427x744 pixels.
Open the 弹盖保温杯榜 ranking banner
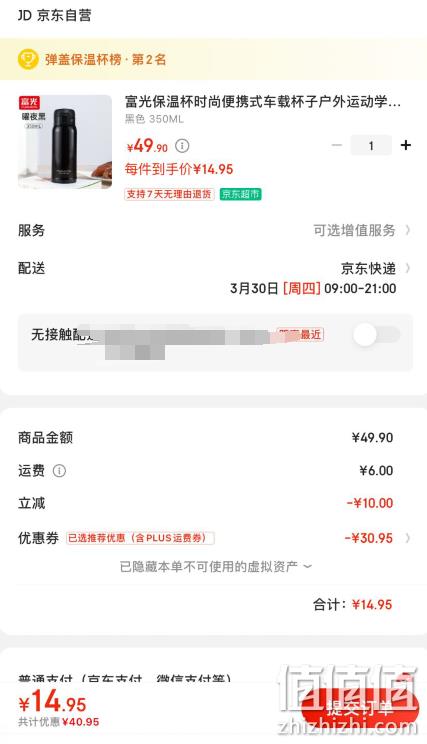point(214,59)
